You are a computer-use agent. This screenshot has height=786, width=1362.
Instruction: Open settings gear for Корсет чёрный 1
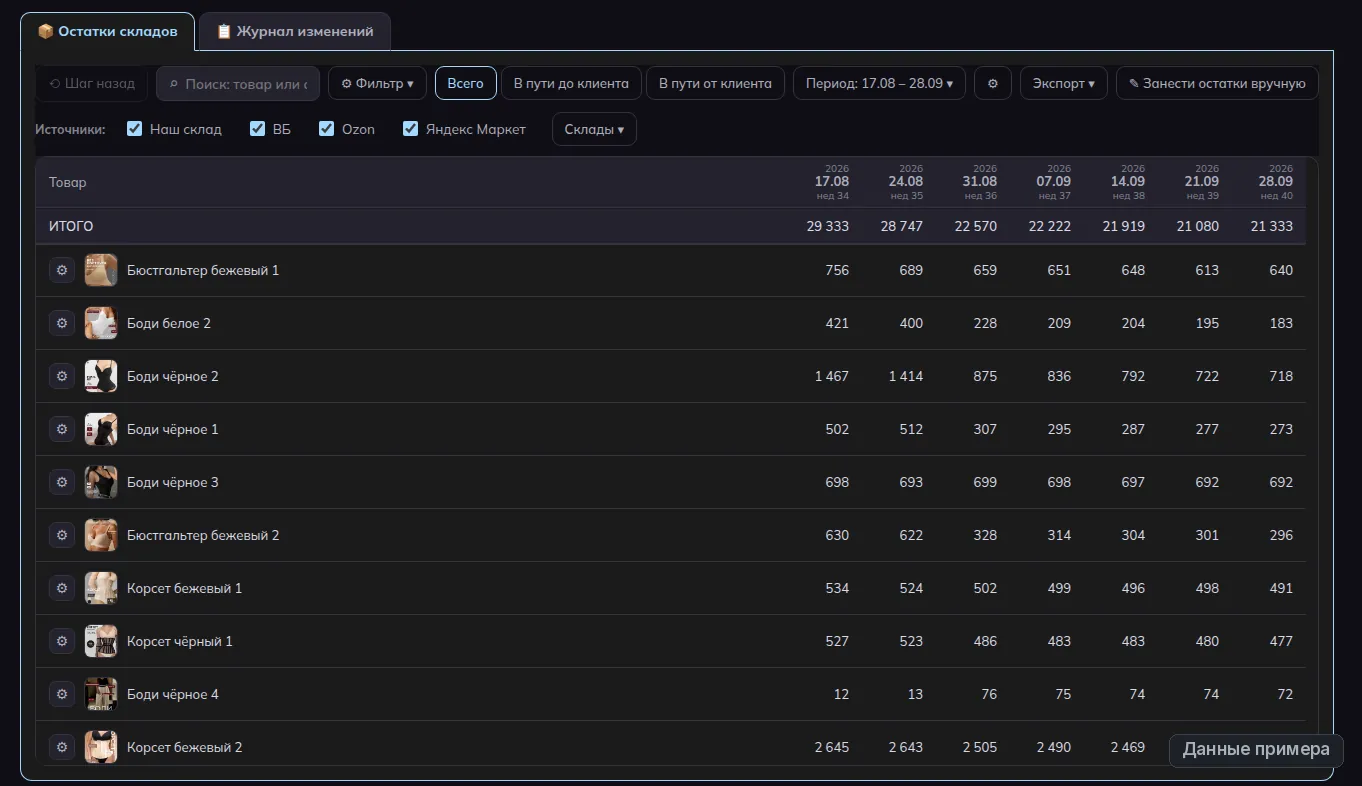62,641
